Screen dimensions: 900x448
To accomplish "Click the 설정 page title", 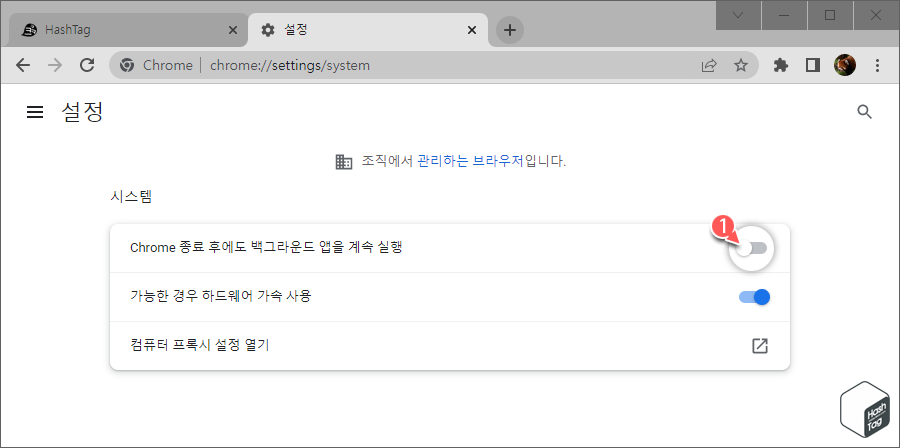I will pos(82,112).
